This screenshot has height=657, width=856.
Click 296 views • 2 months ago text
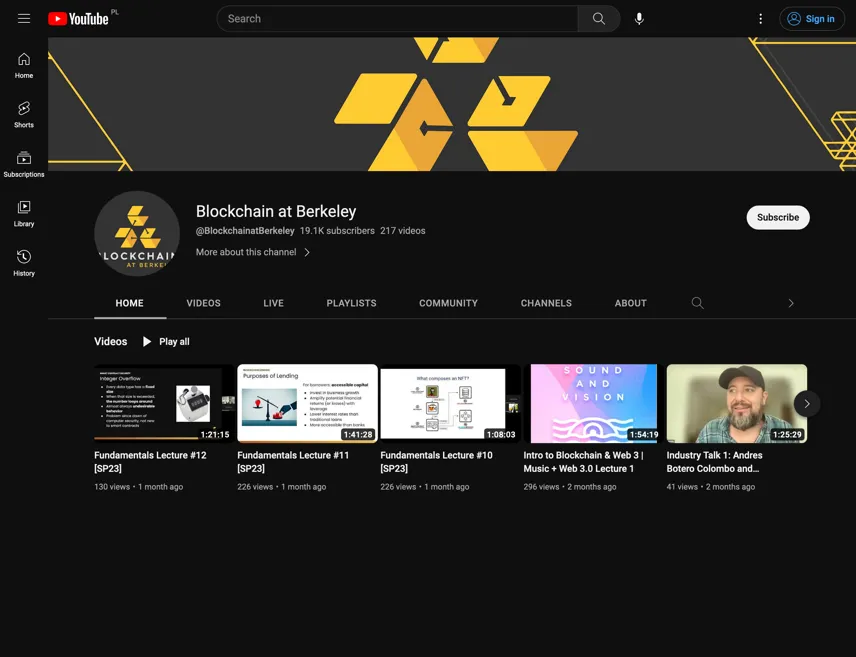tap(570, 487)
